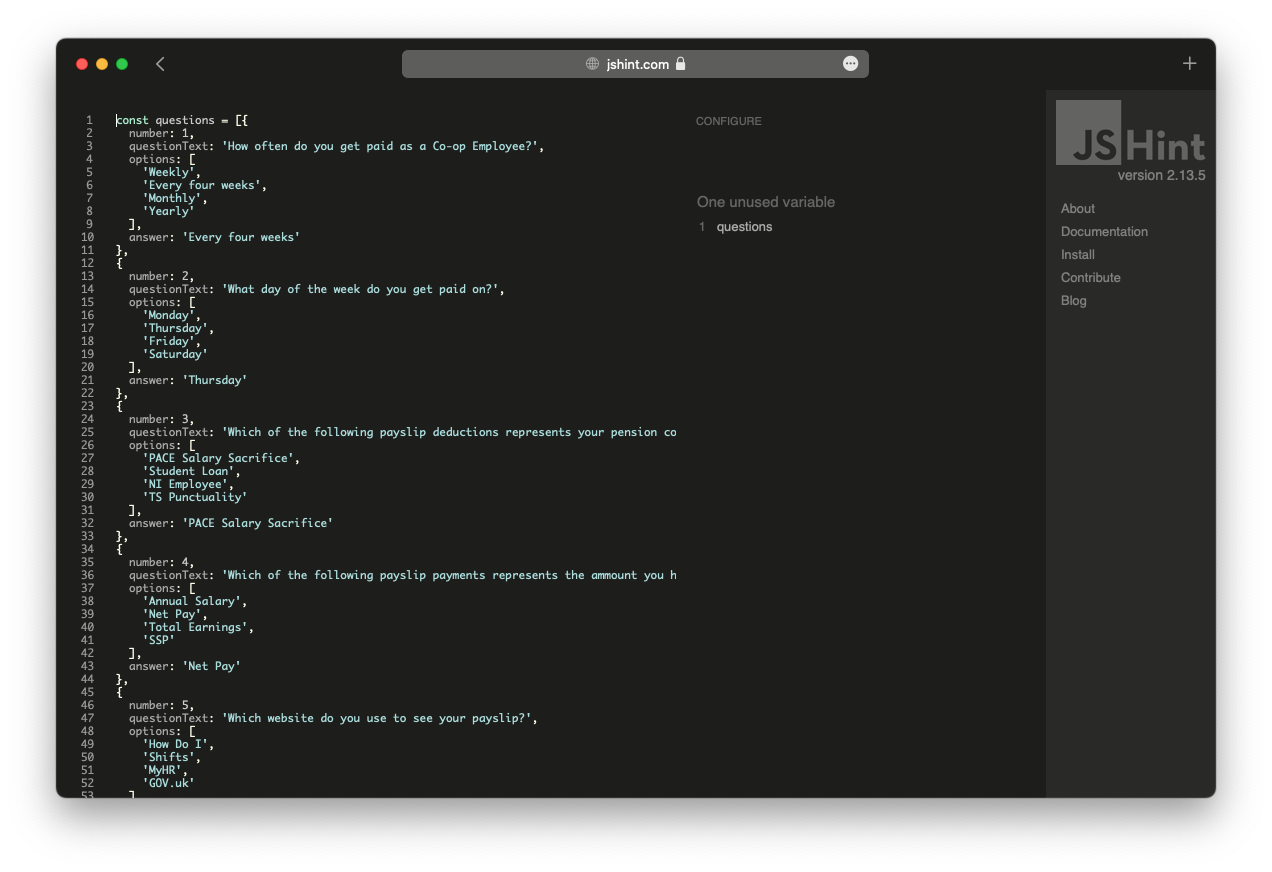This screenshot has height=872, width=1272.
Task: Open page options via the ellipsis icon
Action: [850, 63]
